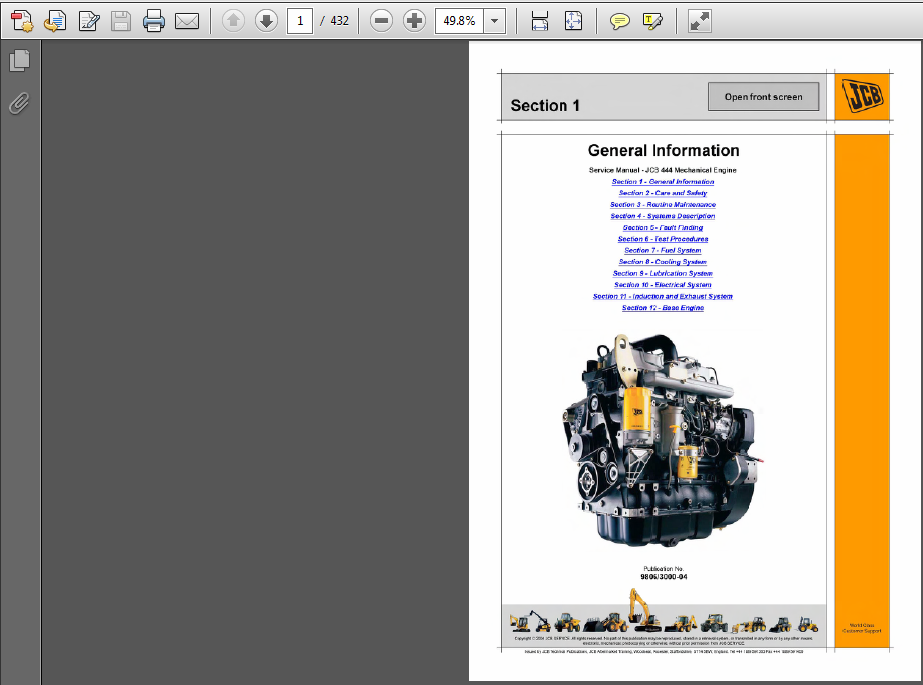Open Section 7 - Fuel System link

[x=663, y=250]
